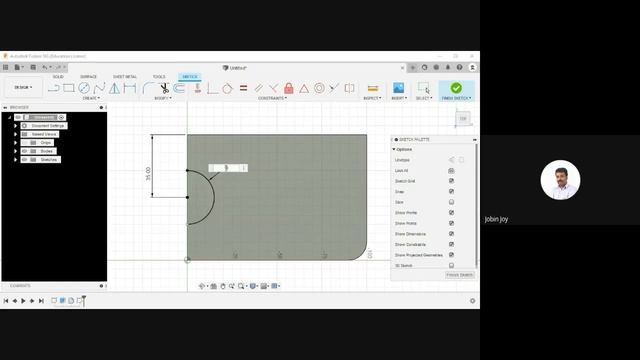
Task: Apply the Equal constraint
Action: coord(243,88)
